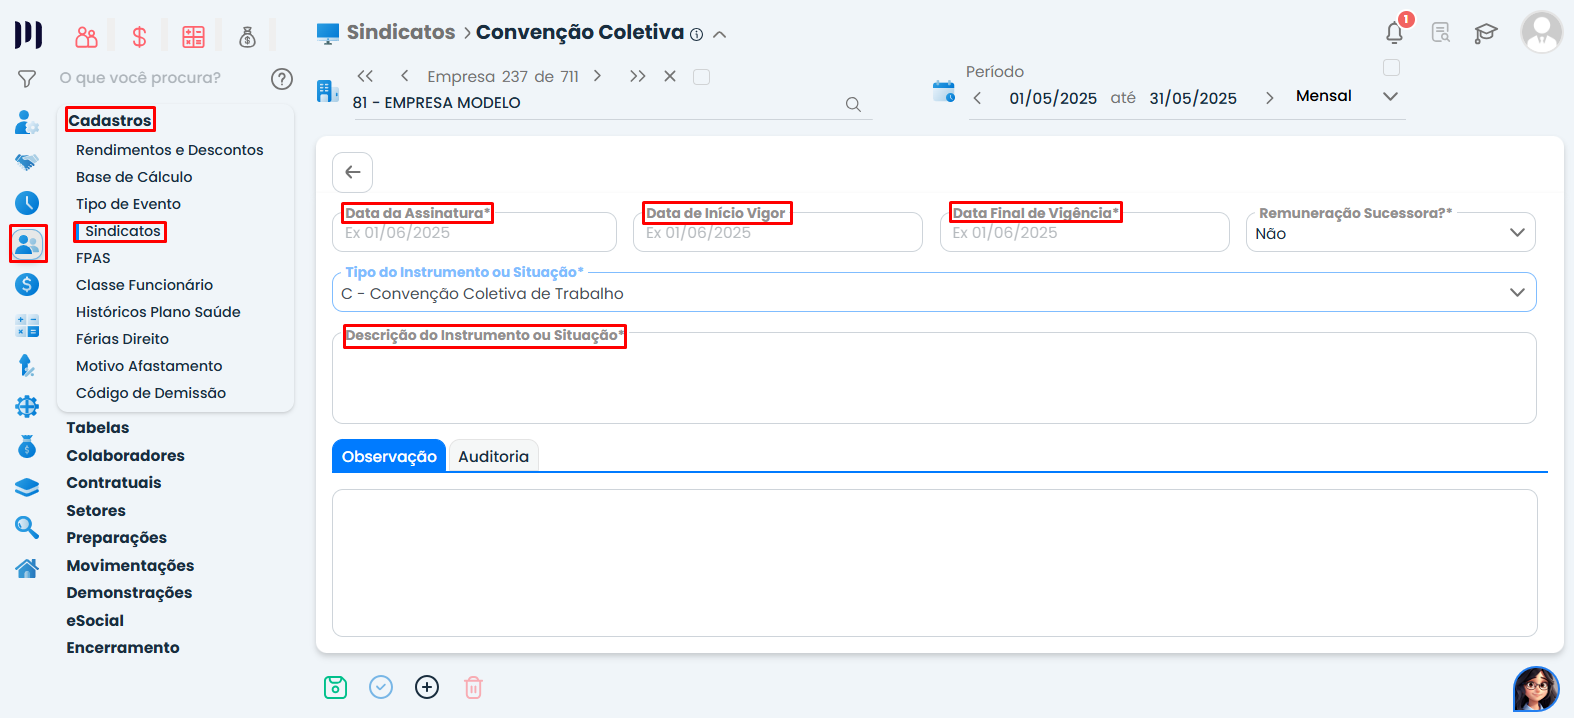Collapse the Convenção Coletiva header chevron
Viewport: 1574px width, 718px height.
[x=719, y=35]
